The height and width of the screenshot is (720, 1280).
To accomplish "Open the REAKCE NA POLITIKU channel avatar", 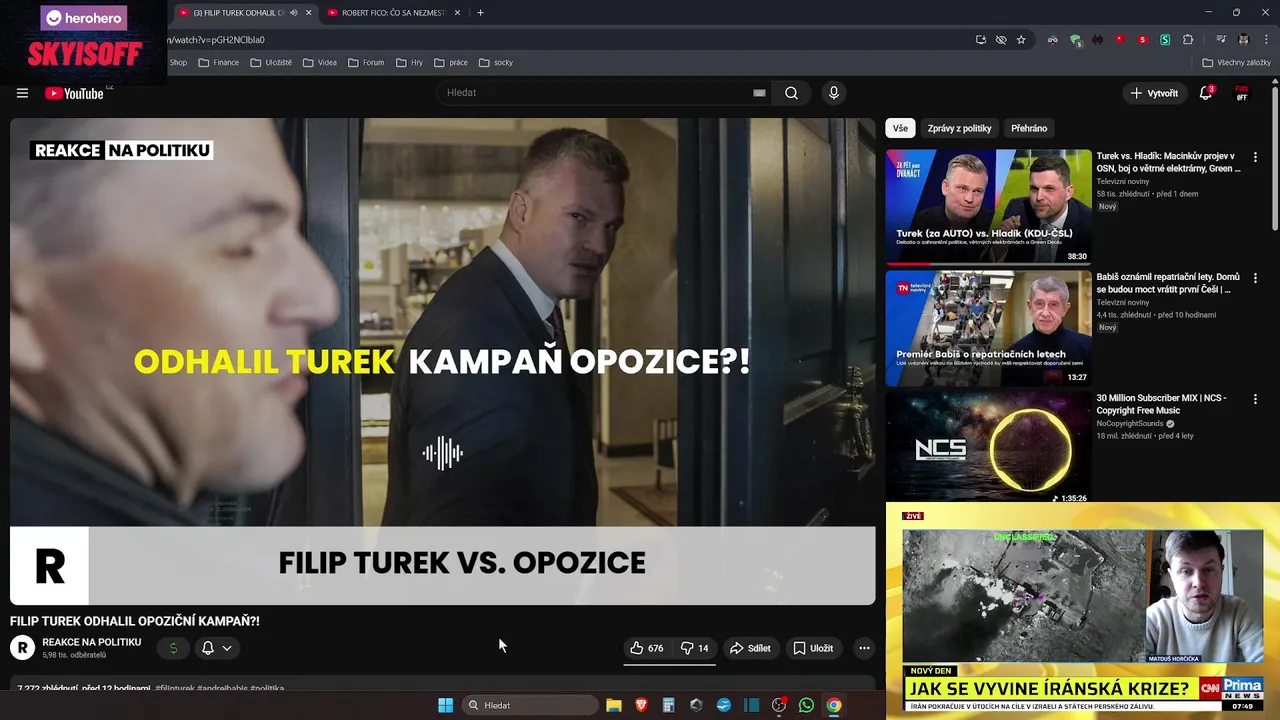I will point(22,648).
